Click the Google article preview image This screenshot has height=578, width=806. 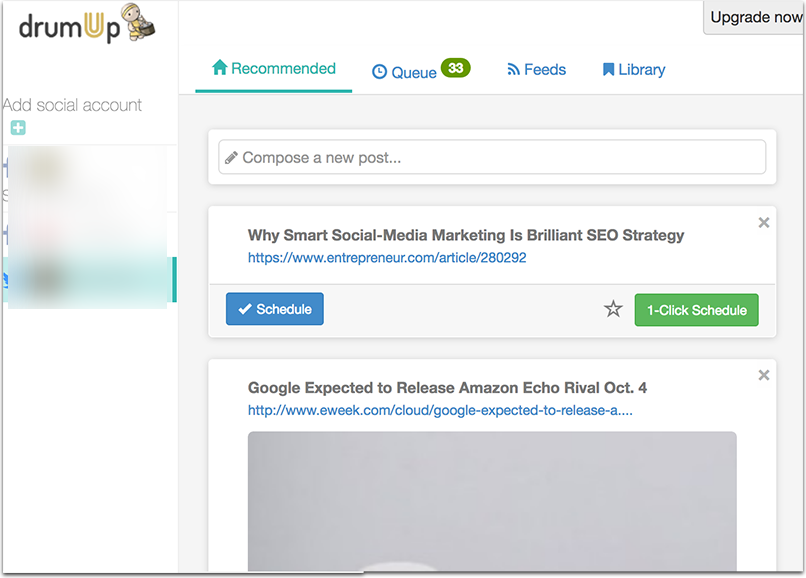pyautogui.click(x=492, y=500)
